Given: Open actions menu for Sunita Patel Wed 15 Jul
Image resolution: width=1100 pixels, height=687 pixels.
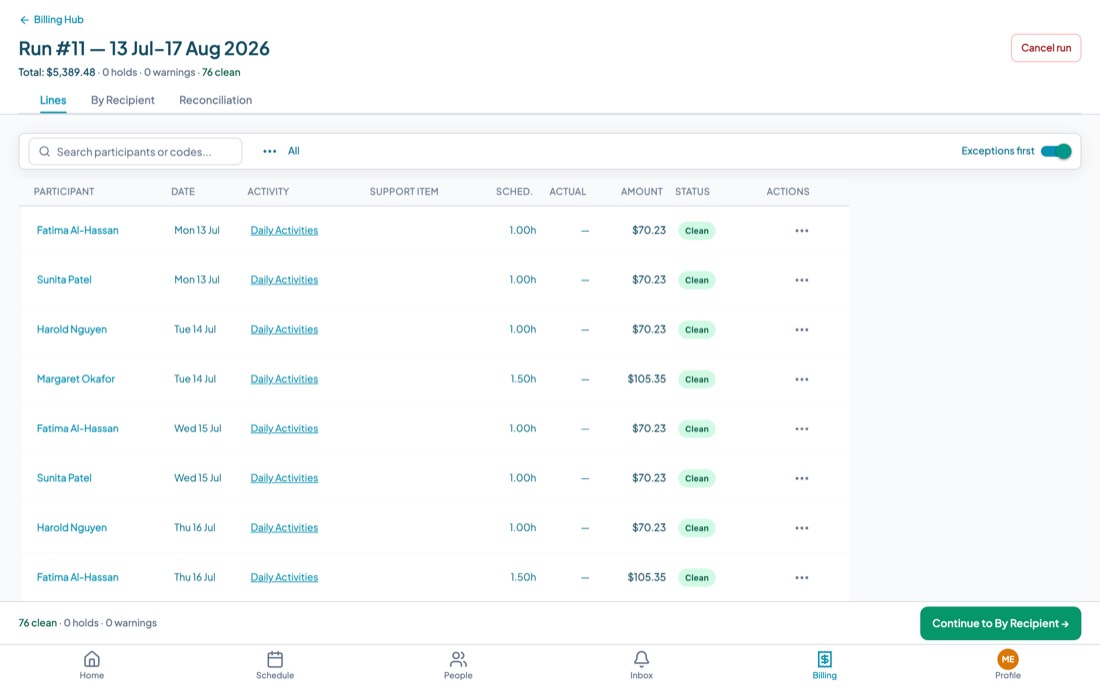Looking at the screenshot, I should [x=802, y=478].
